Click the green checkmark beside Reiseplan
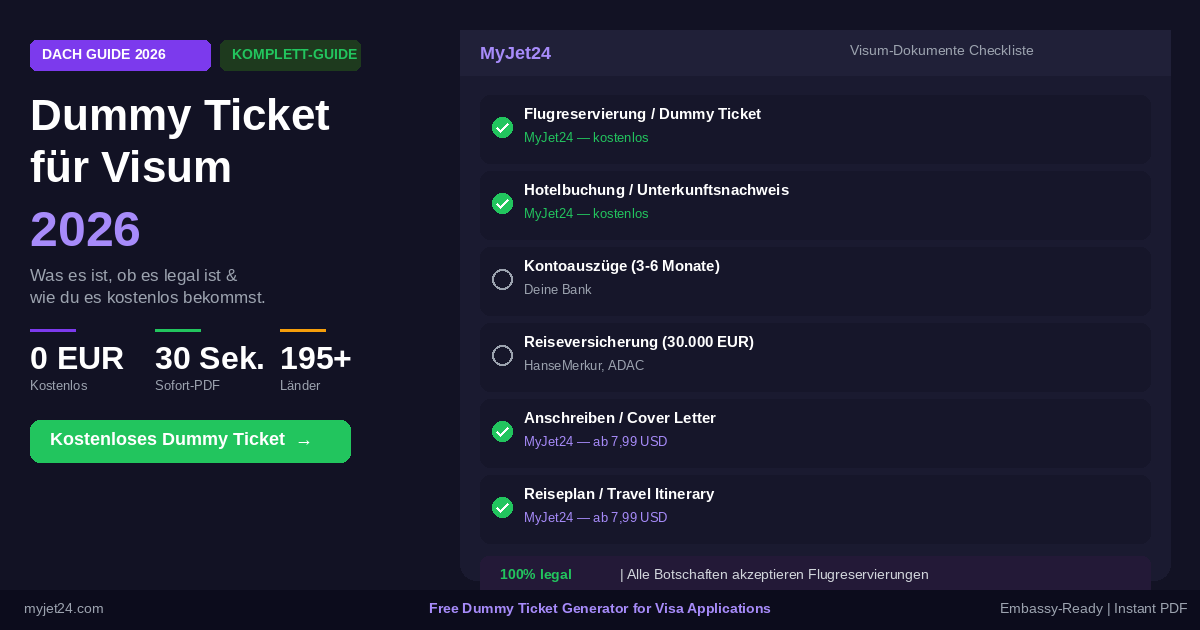The image size is (1200, 630). point(503,508)
